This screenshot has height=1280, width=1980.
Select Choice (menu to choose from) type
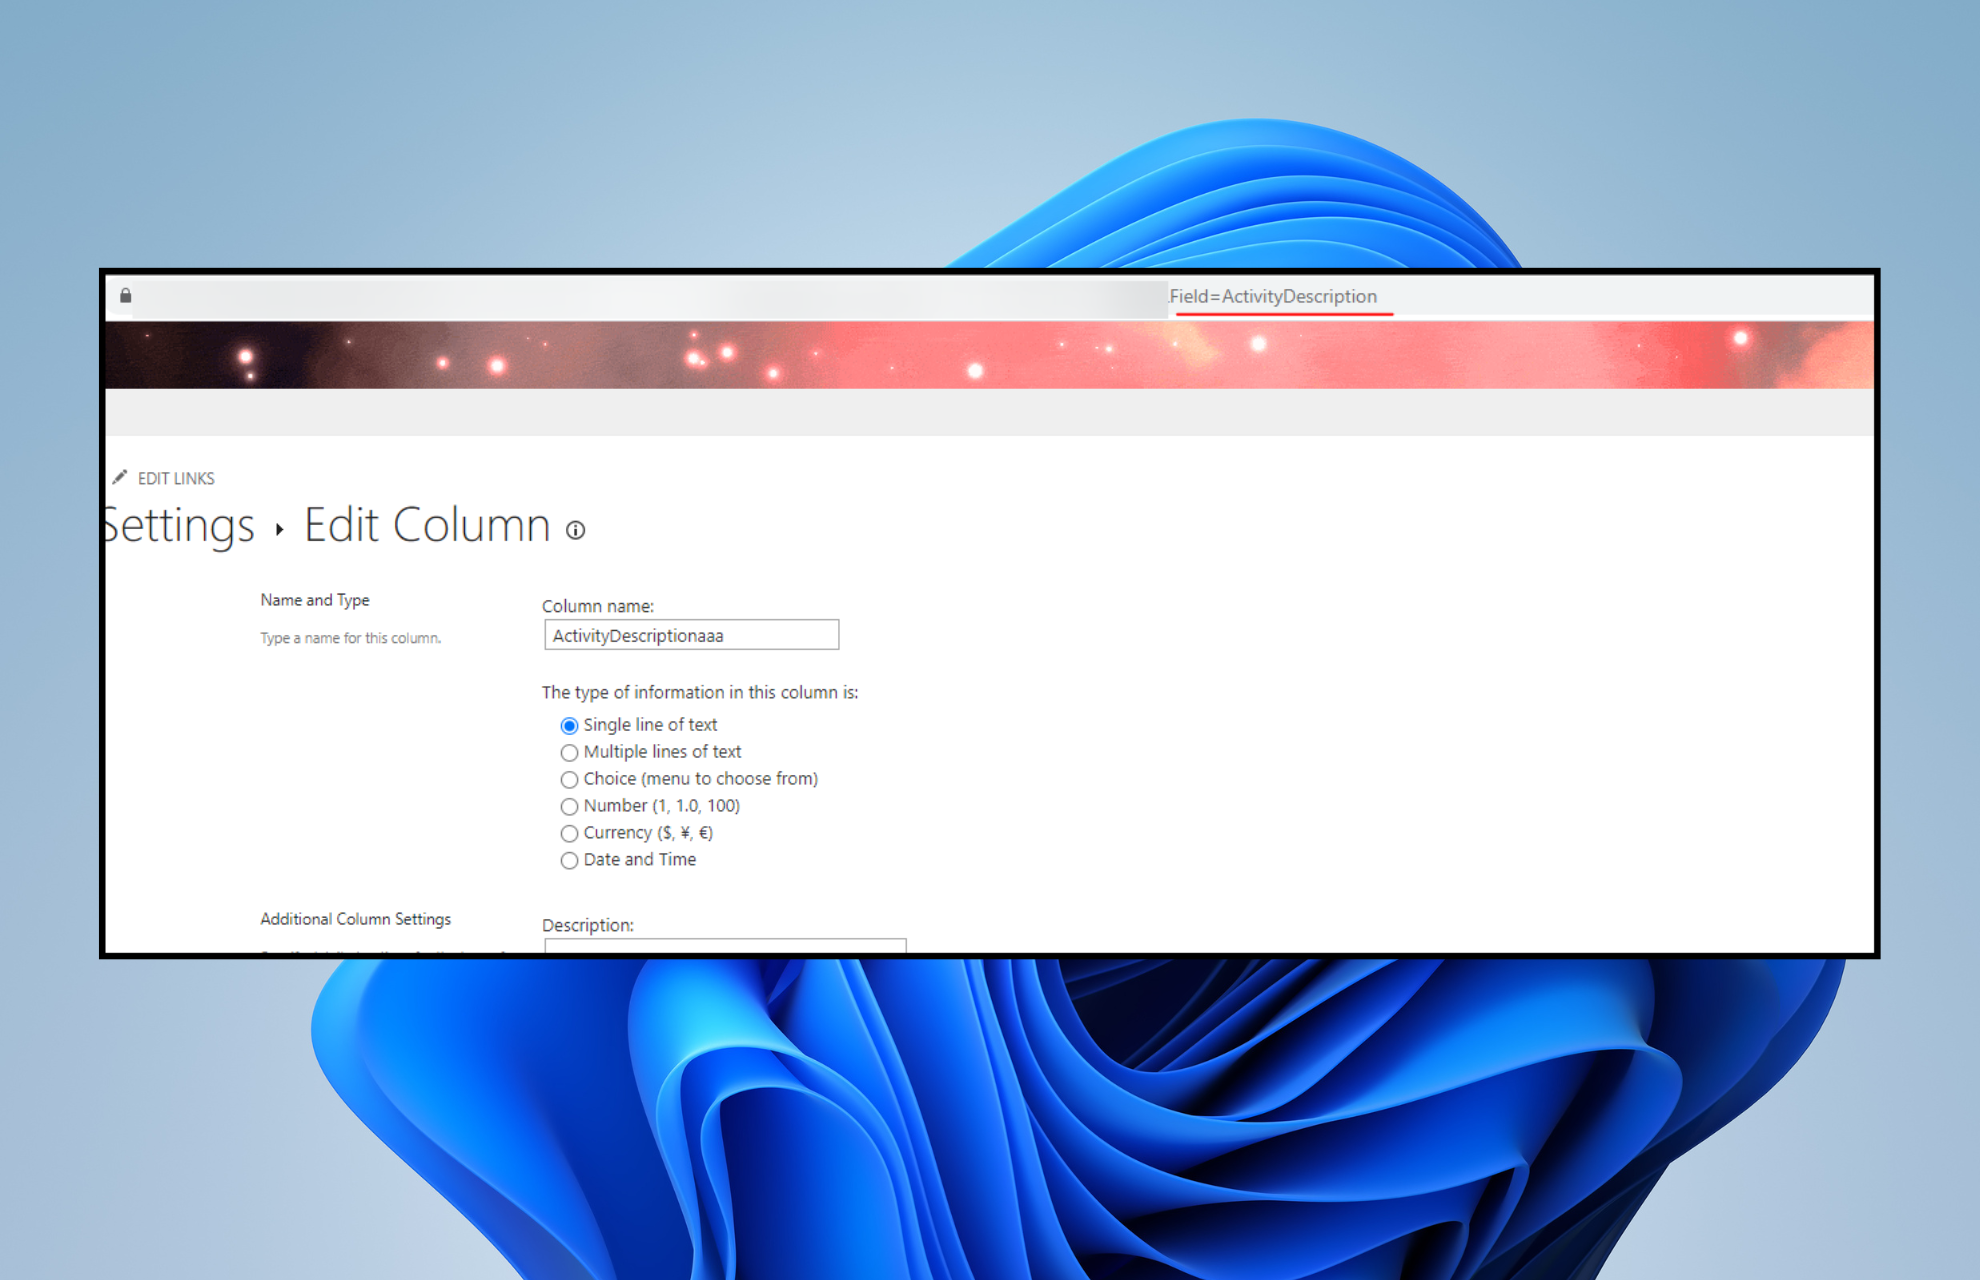pyautogui.click(x=569, y=779)
